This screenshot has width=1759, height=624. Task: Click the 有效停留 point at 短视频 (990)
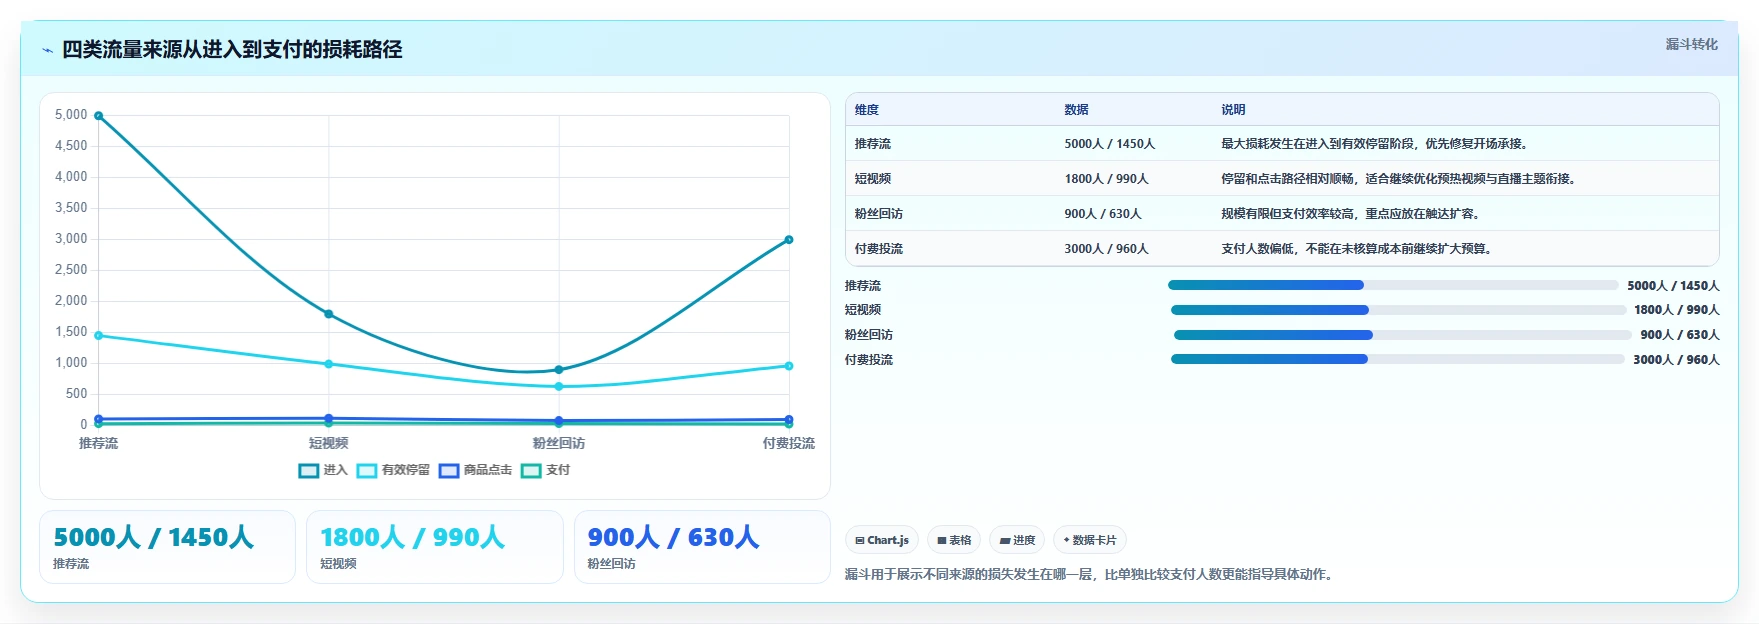(329, 364)
